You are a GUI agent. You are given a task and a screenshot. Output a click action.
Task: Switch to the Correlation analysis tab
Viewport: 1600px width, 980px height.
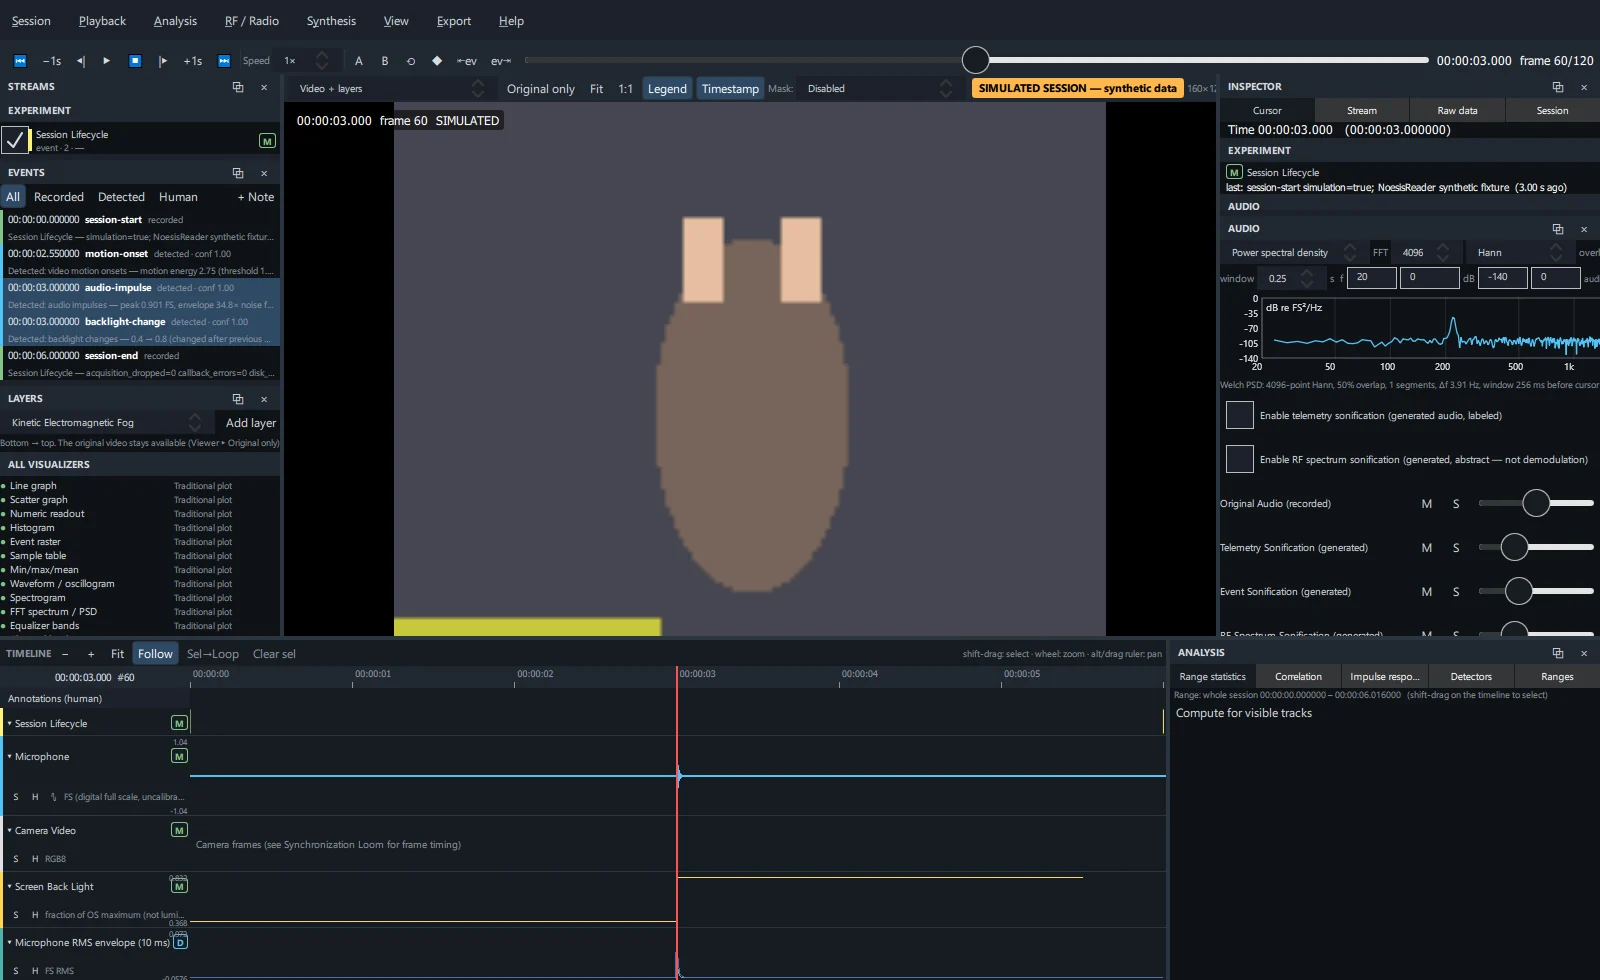tap(1298, 677)
